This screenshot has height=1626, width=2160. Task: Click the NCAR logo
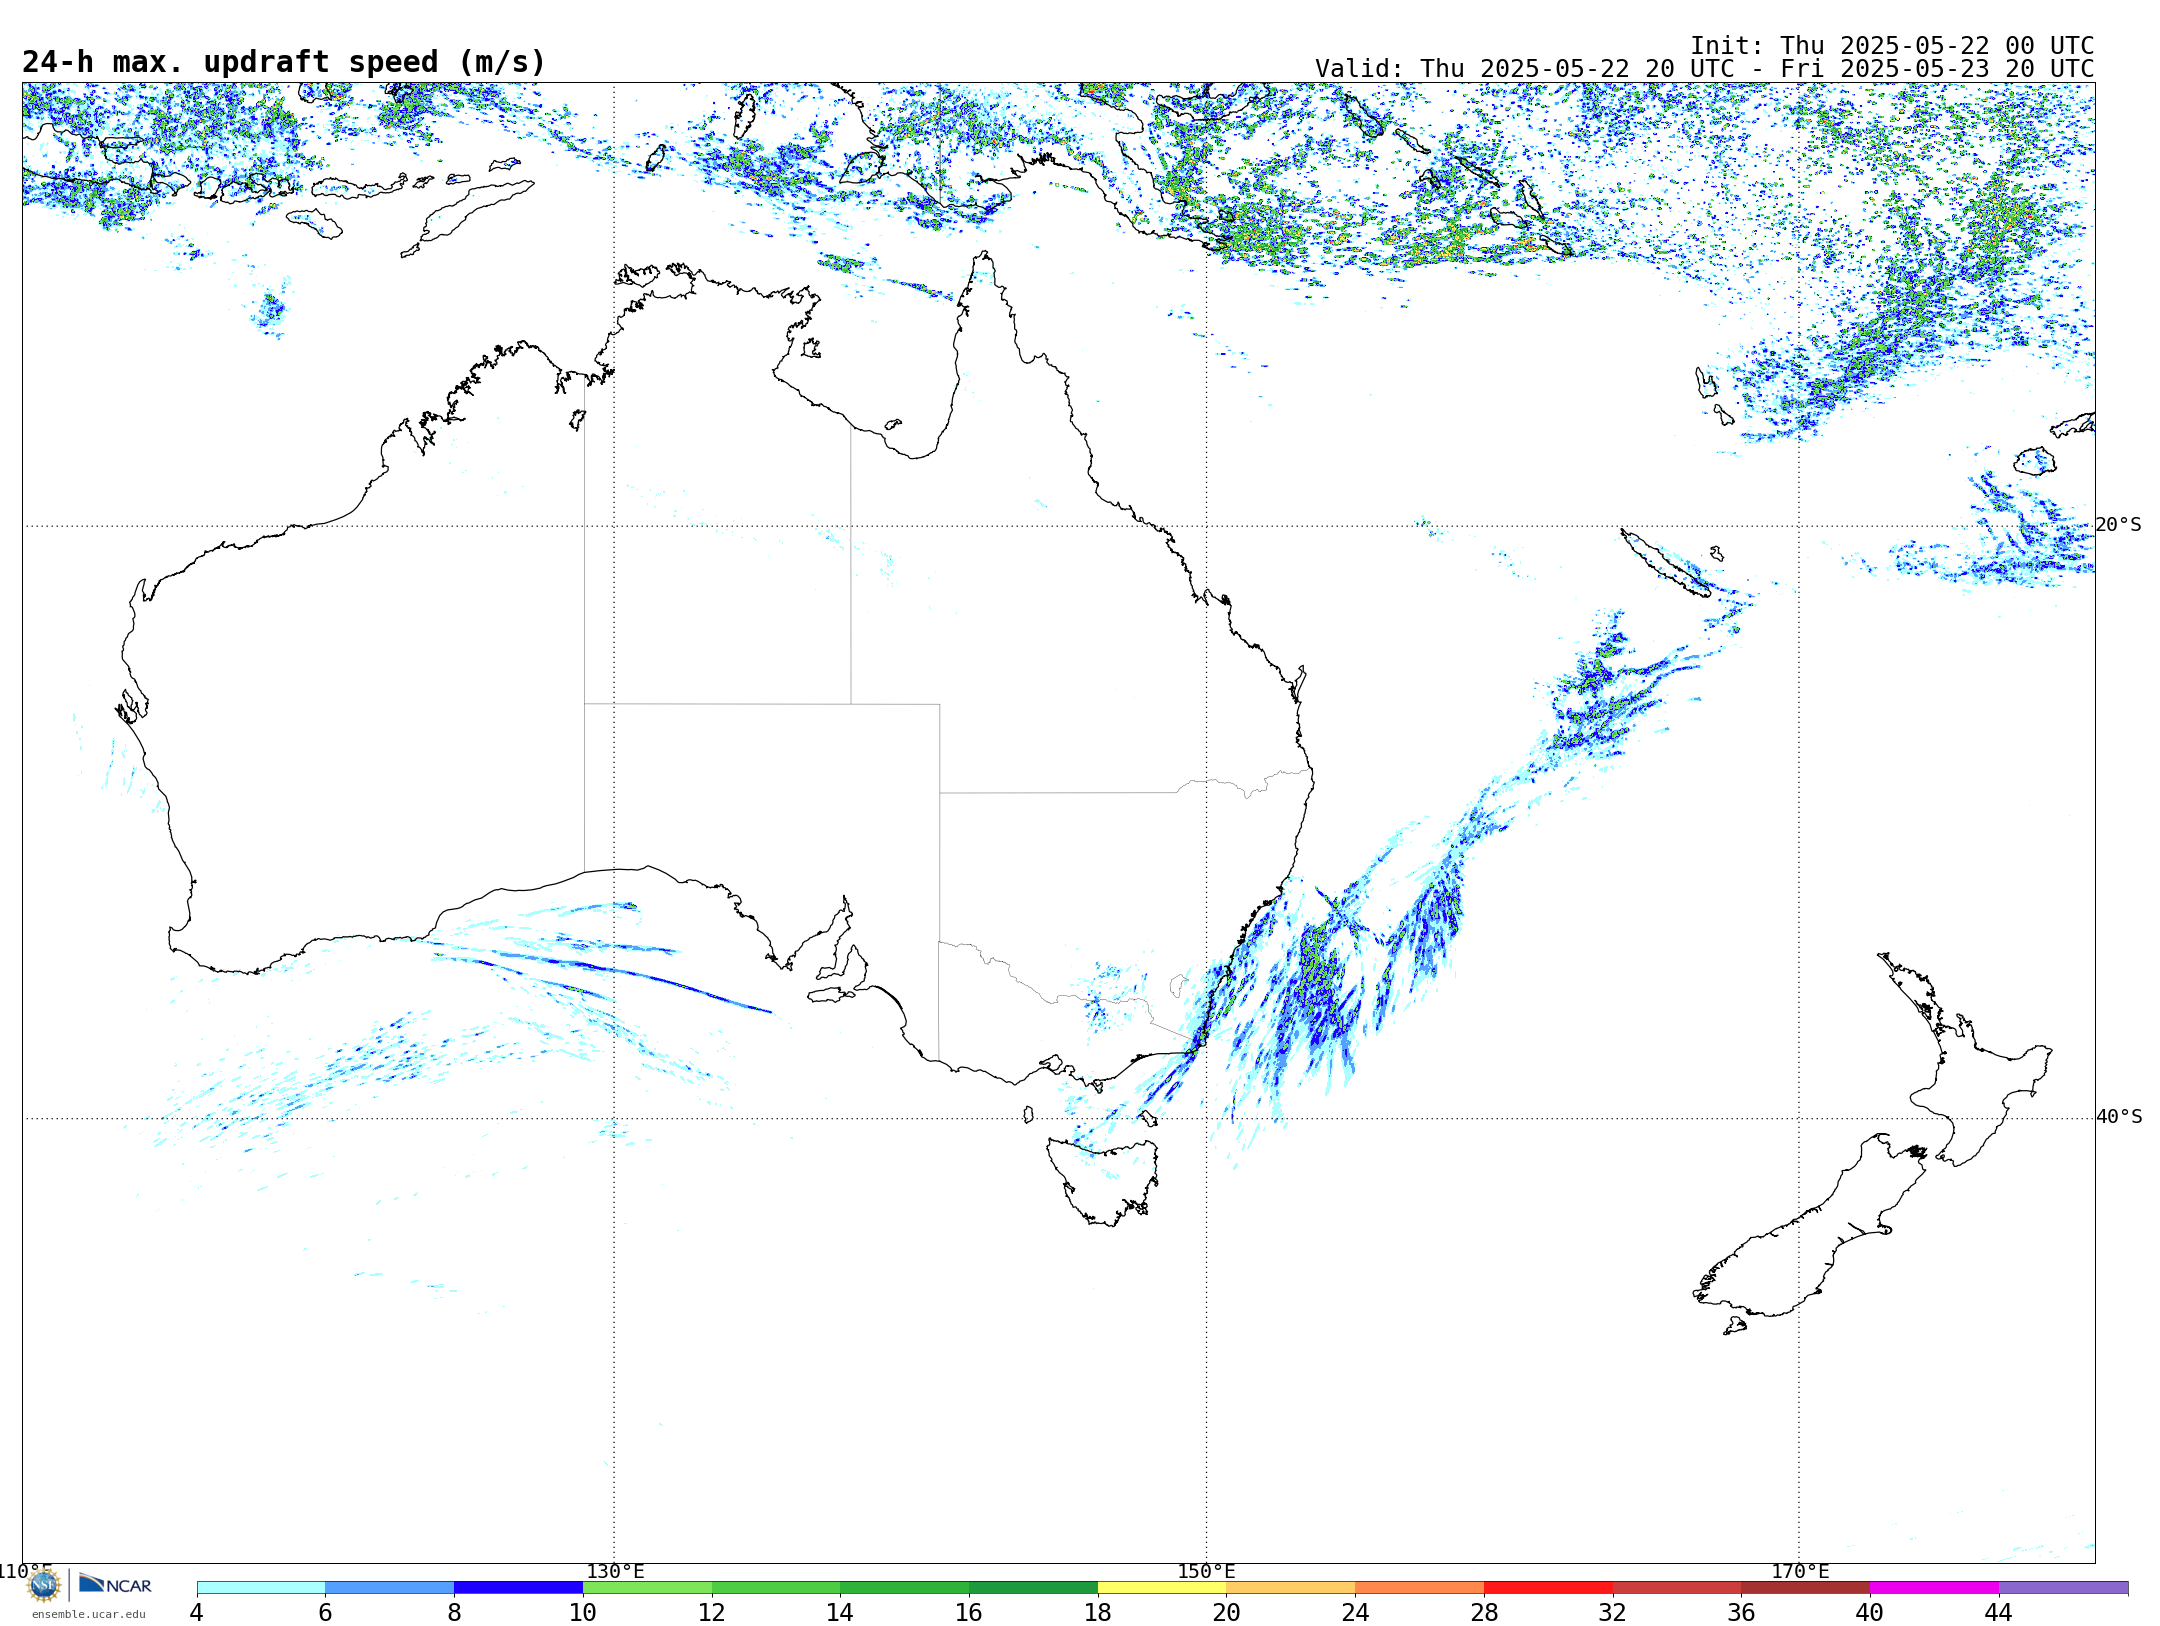pos(115,1585)
